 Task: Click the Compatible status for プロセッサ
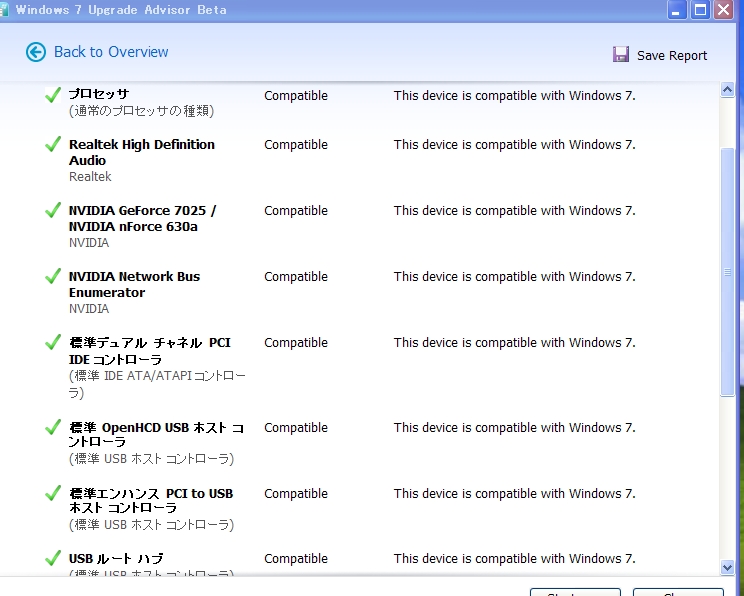[x=296, y=96]
